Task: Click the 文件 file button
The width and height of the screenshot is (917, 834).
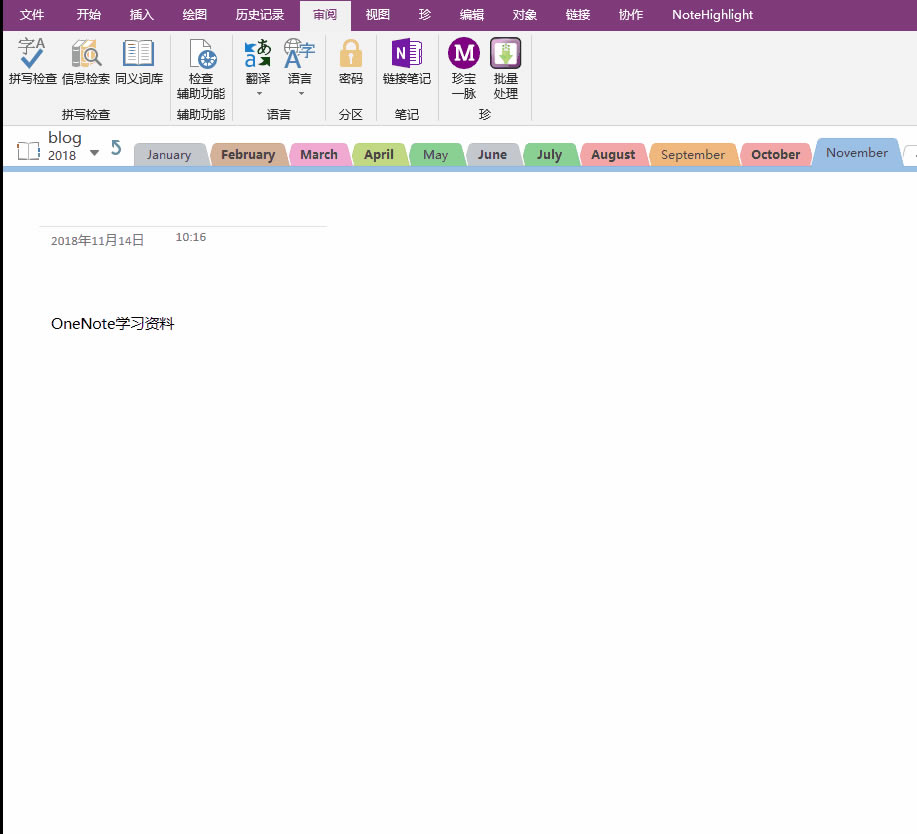Action: click(31, 14)
